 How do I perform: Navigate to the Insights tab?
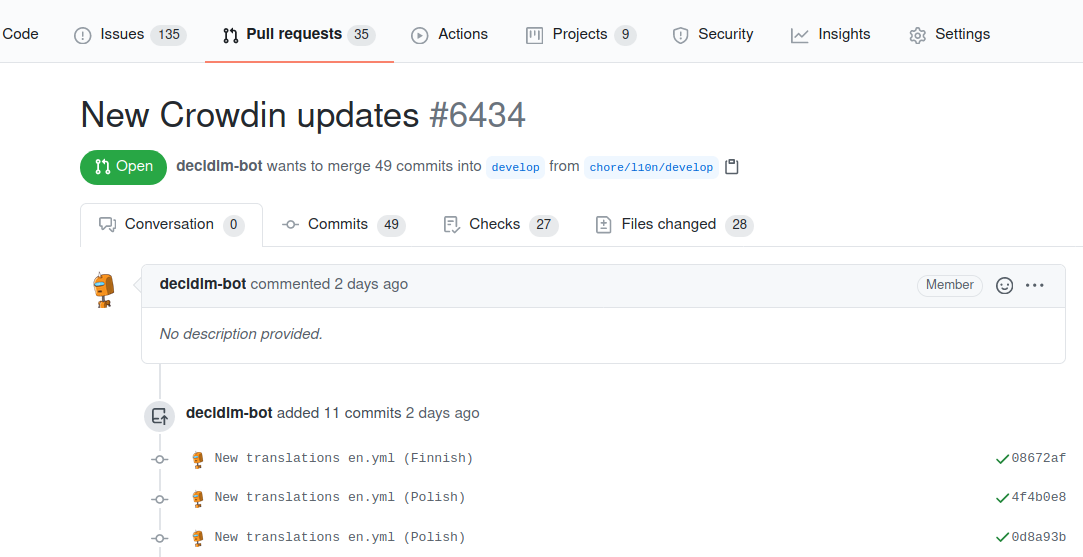(831, 35)
